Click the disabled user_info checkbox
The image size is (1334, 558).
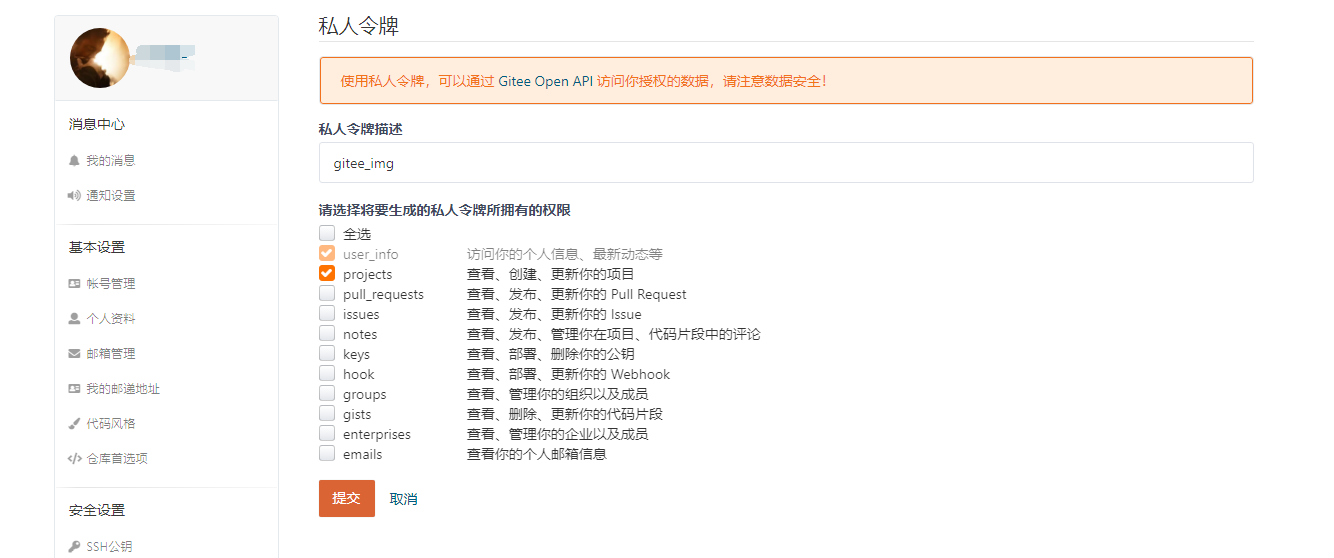click(327, 253)
